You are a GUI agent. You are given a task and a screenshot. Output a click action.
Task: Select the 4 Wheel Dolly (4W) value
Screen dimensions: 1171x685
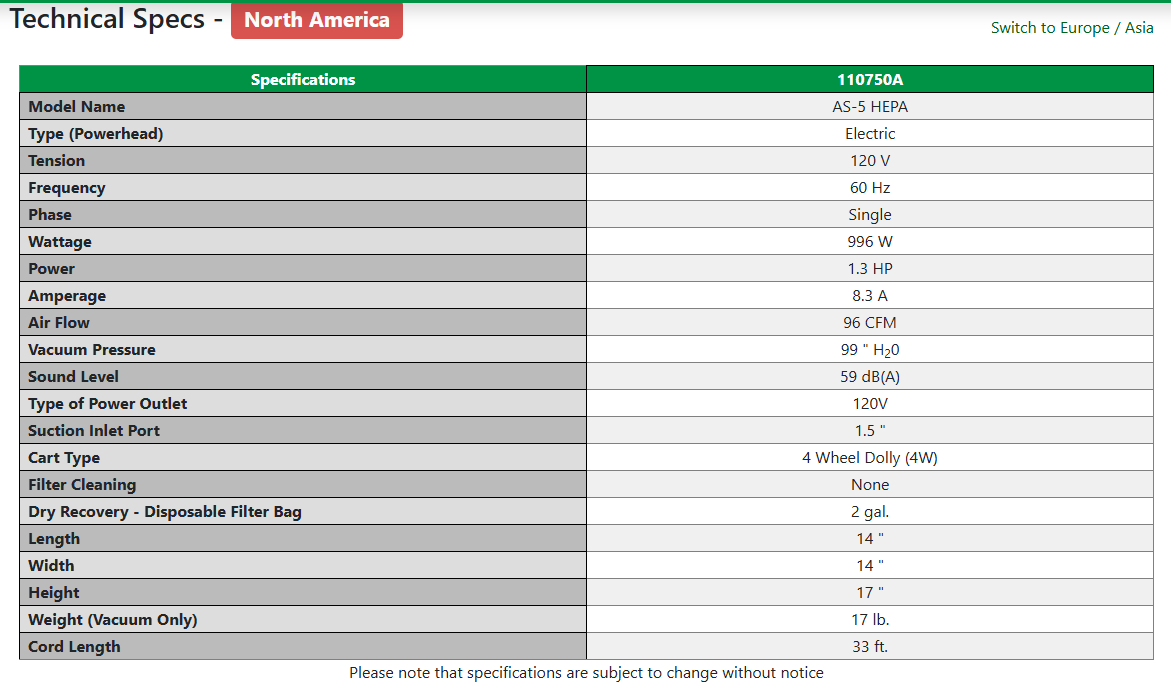[x=870, y=458]
